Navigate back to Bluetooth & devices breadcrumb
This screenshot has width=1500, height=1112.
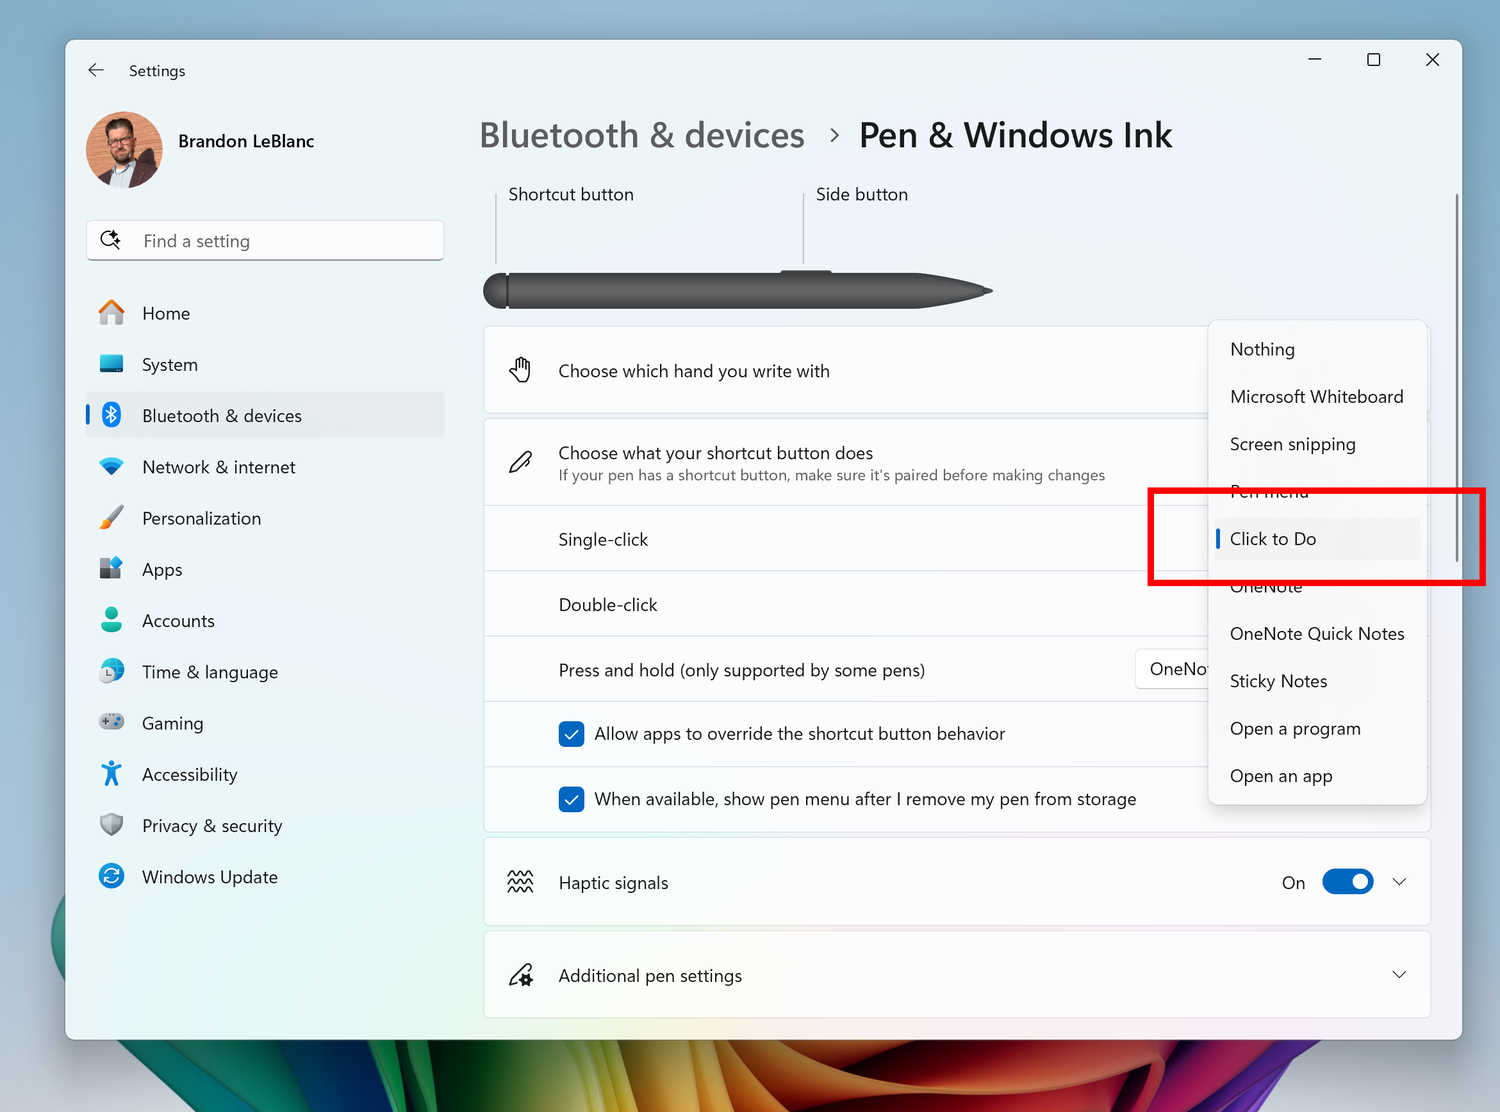(641, 134)
